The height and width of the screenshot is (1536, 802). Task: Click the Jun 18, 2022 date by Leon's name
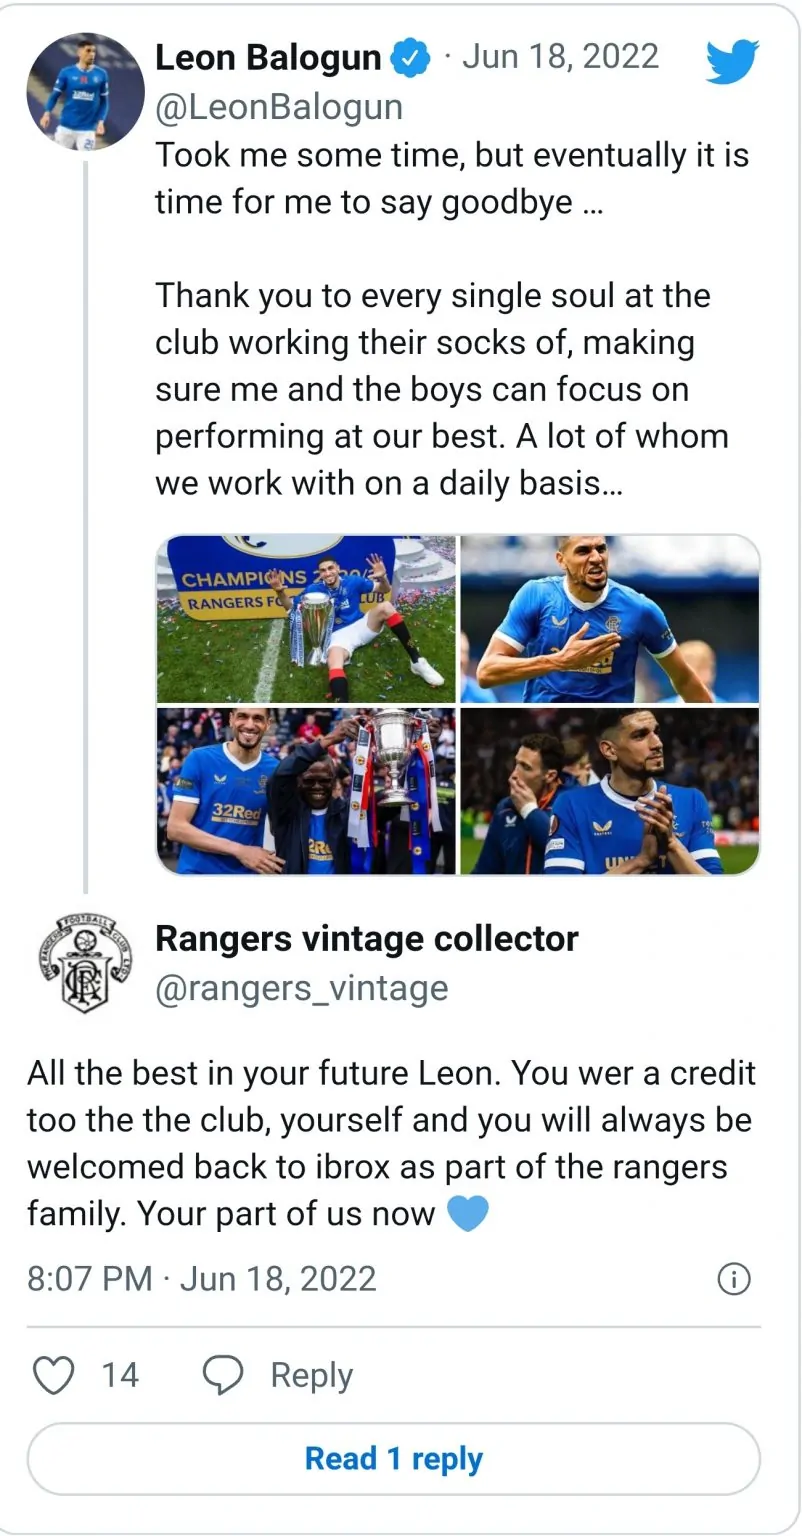(560, 57)
